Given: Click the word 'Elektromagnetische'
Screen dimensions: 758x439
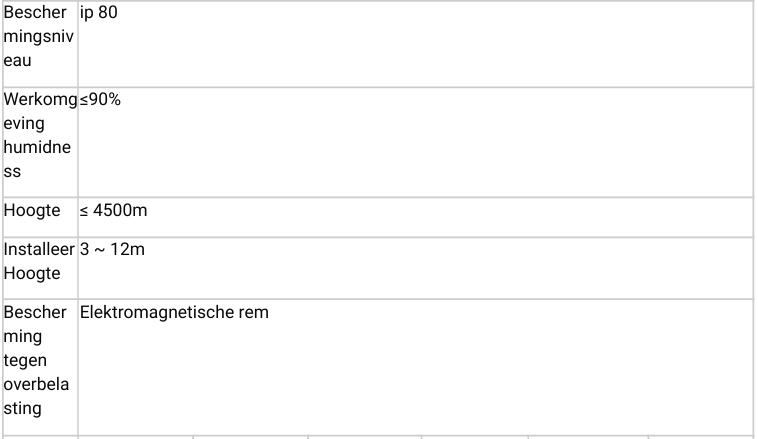Looking at the screenshot, I should click(158, 312).
